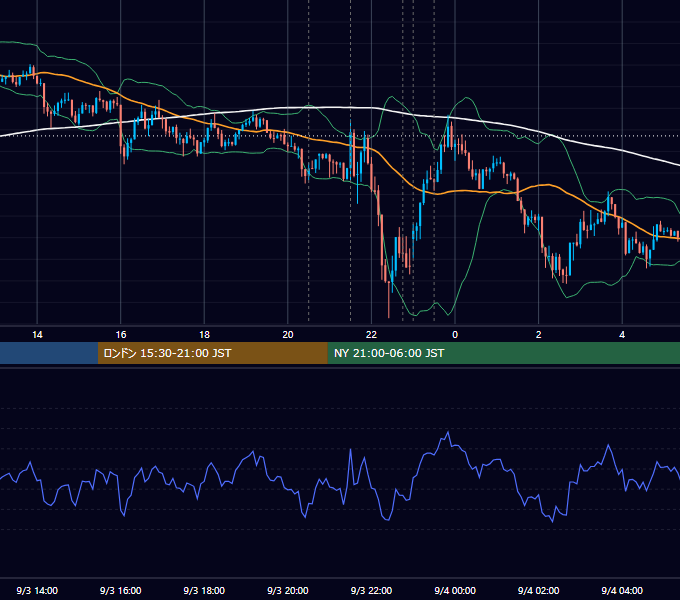Click the 9/3 22:00 timestamp label
680x600 pixels.
tap(371, 590)
